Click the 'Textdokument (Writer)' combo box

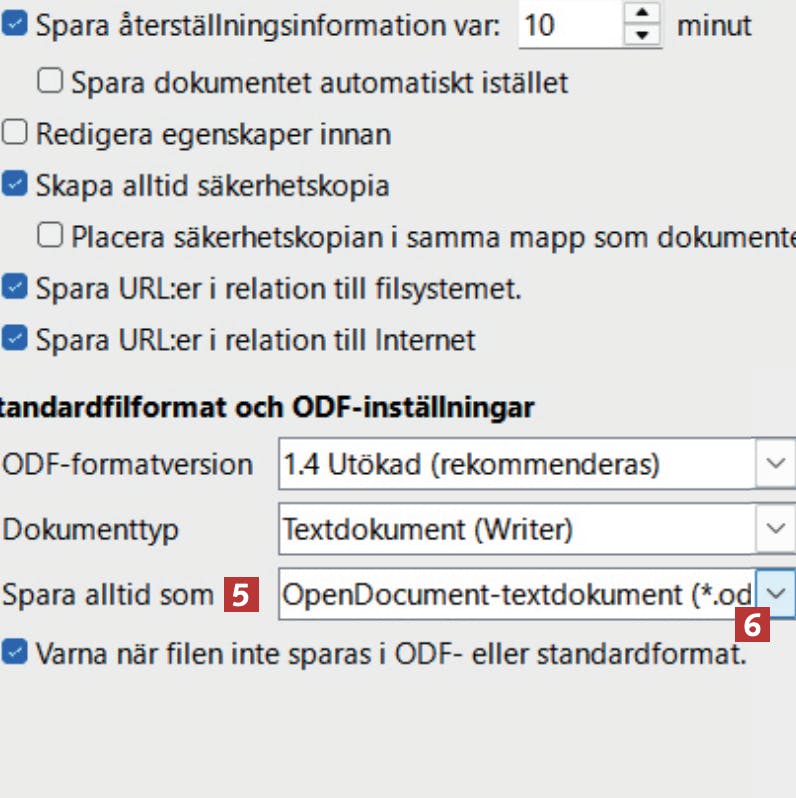pos(515,529)
